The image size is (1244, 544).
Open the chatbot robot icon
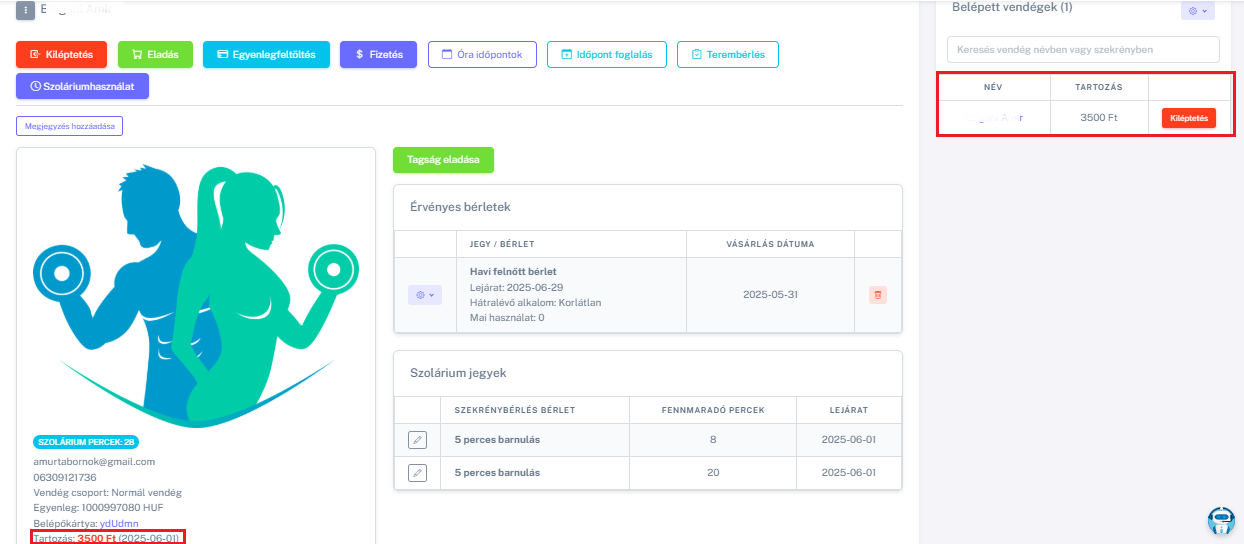(1221, 521)
